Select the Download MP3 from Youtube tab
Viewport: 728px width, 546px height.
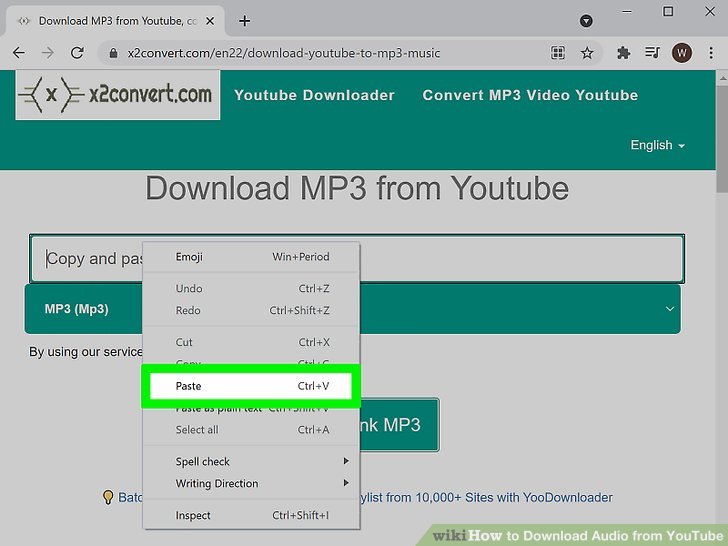(x=115, y=21)
